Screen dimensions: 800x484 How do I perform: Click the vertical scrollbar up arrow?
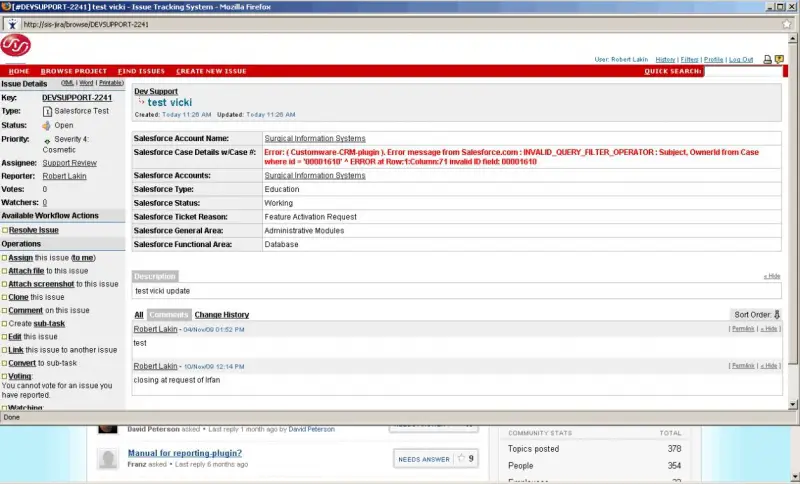click(x=792, y=39)
